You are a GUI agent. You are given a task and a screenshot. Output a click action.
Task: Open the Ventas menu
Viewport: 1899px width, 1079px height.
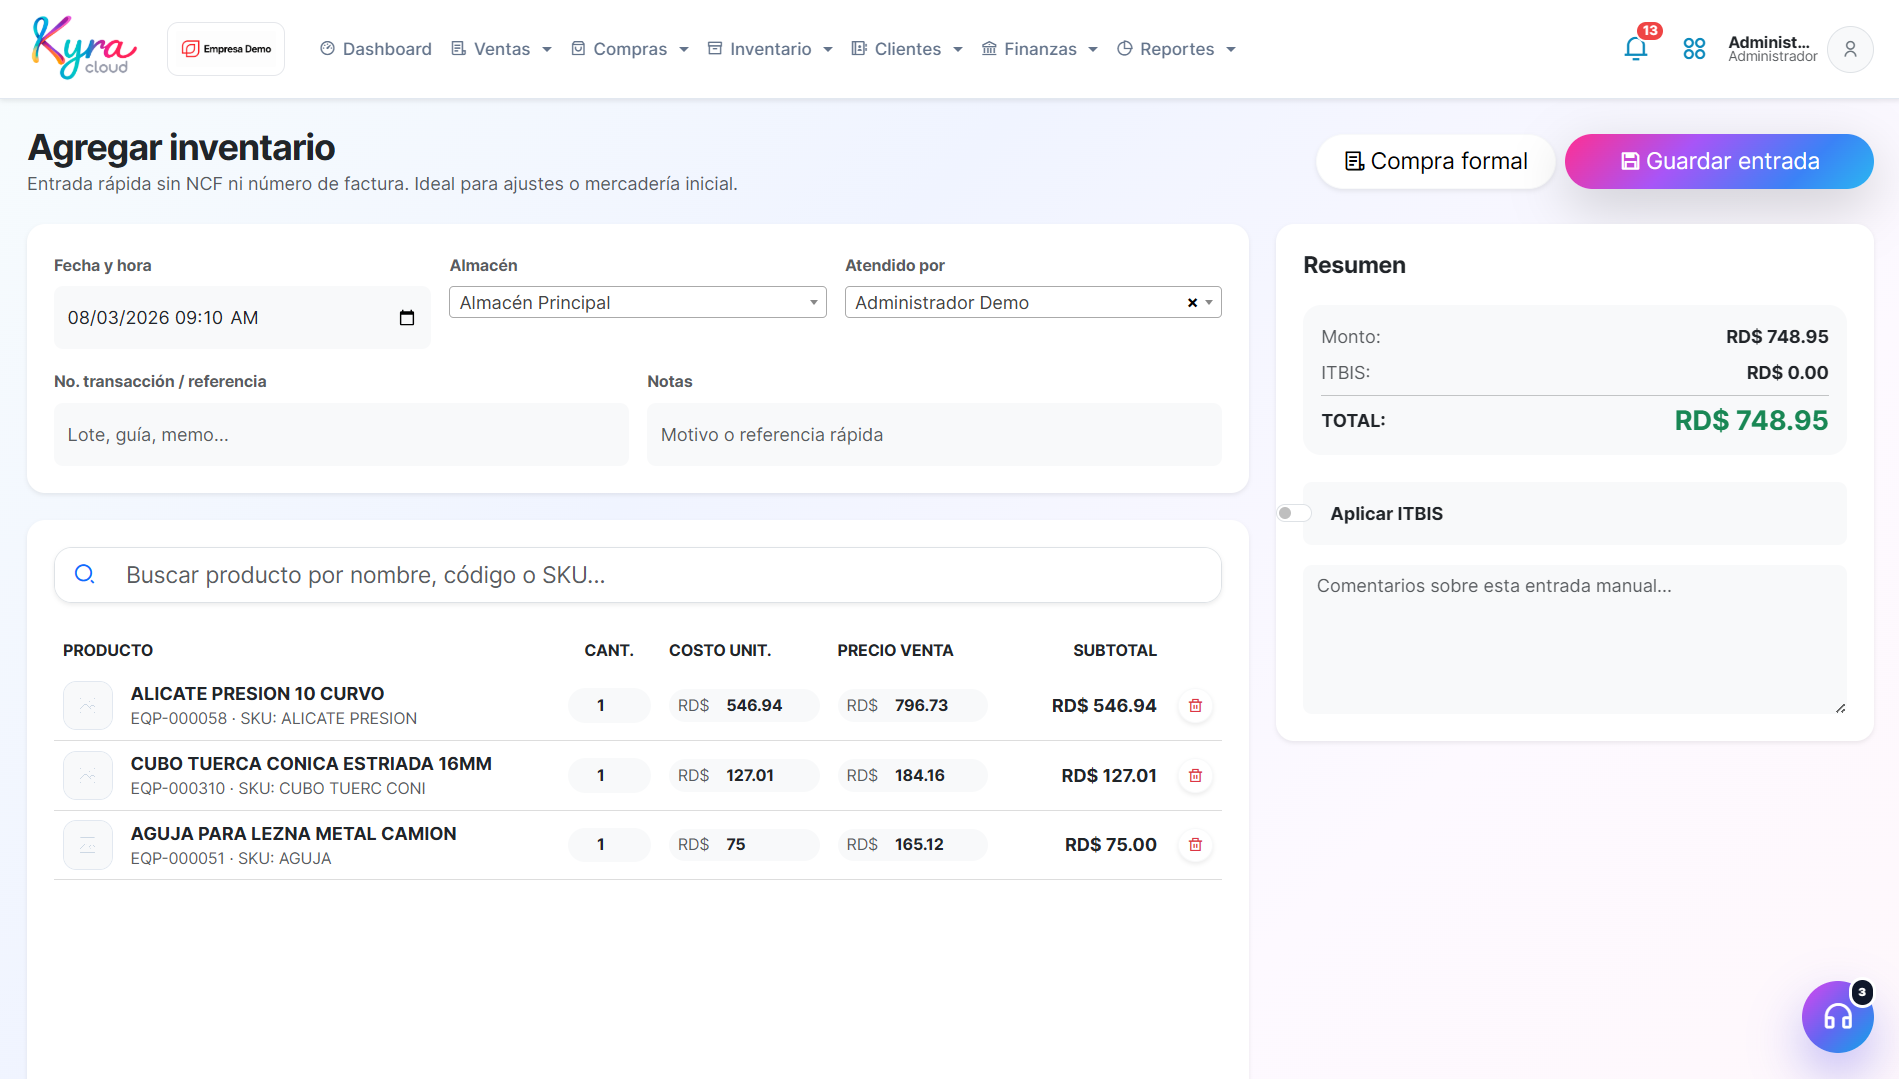tap(501, 49)
